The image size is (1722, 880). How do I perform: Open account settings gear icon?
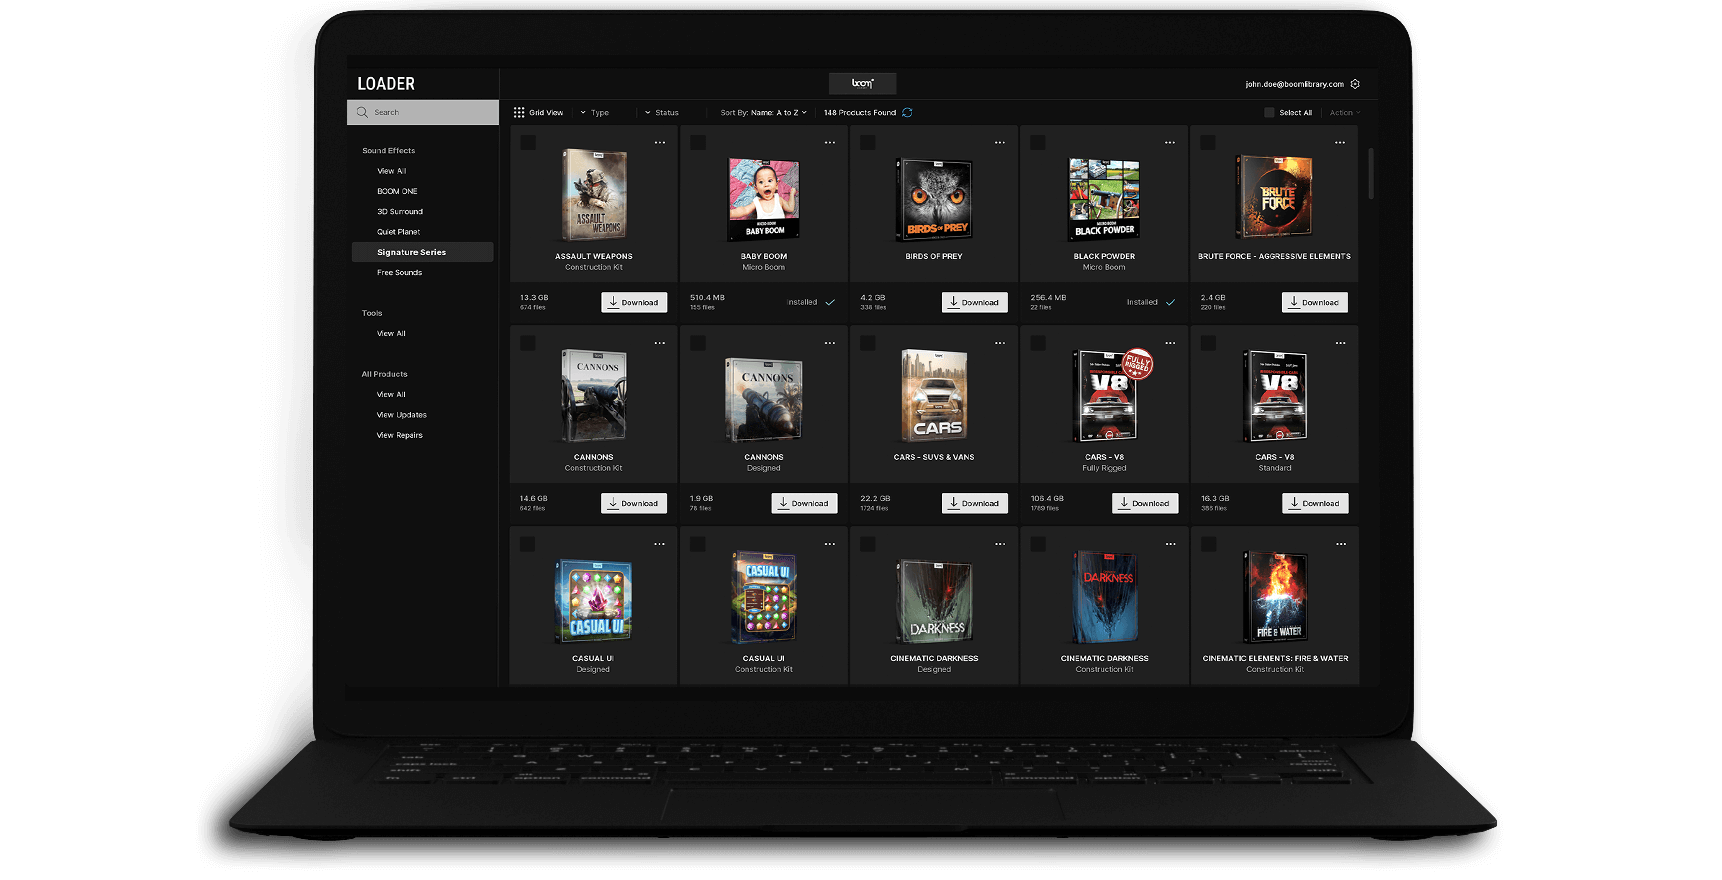[x=1355, y=84]
